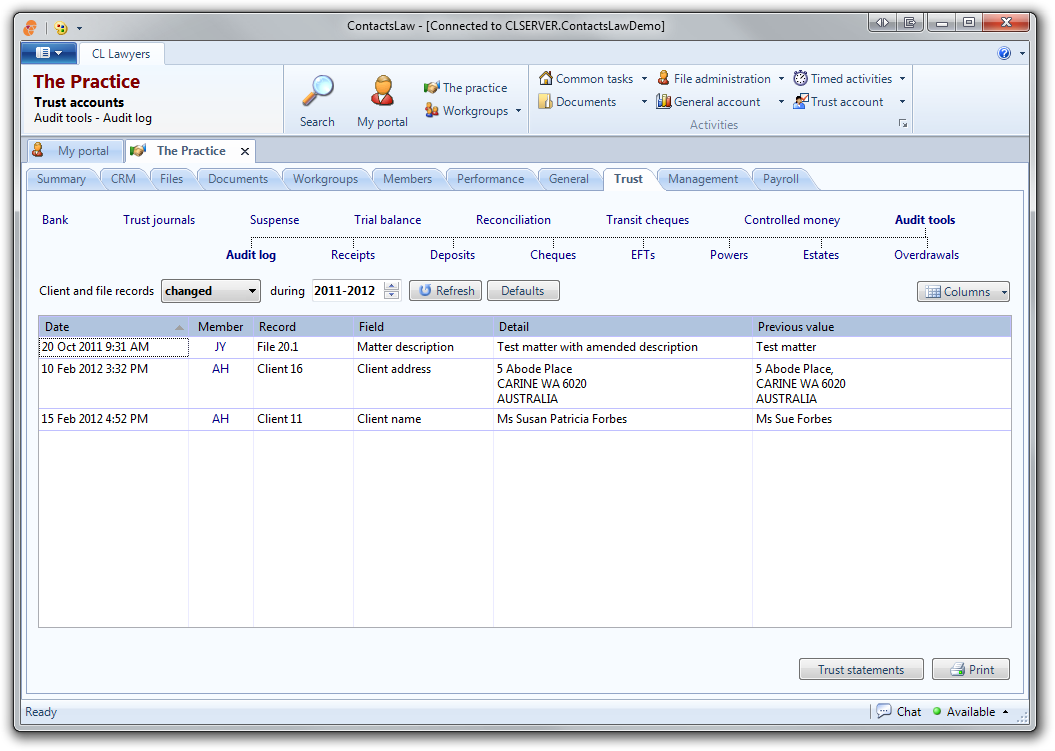Click the Trust statements button

click(861, 670)
